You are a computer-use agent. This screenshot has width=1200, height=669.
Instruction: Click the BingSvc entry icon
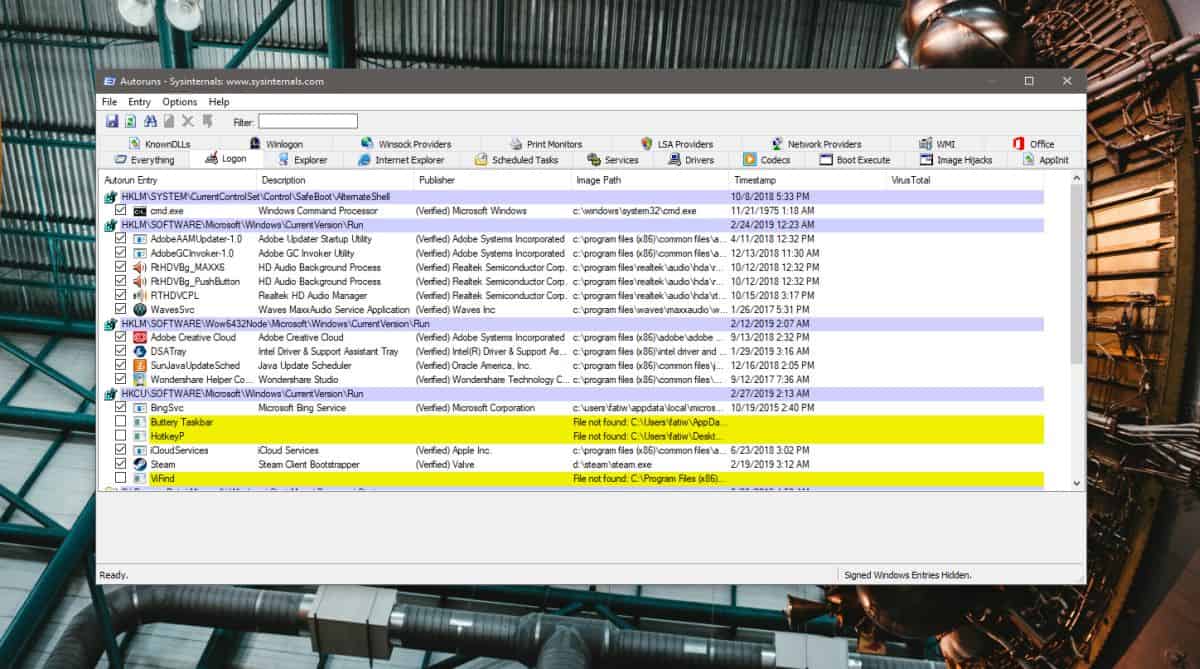pyautogui.click(x=140, y=408)
